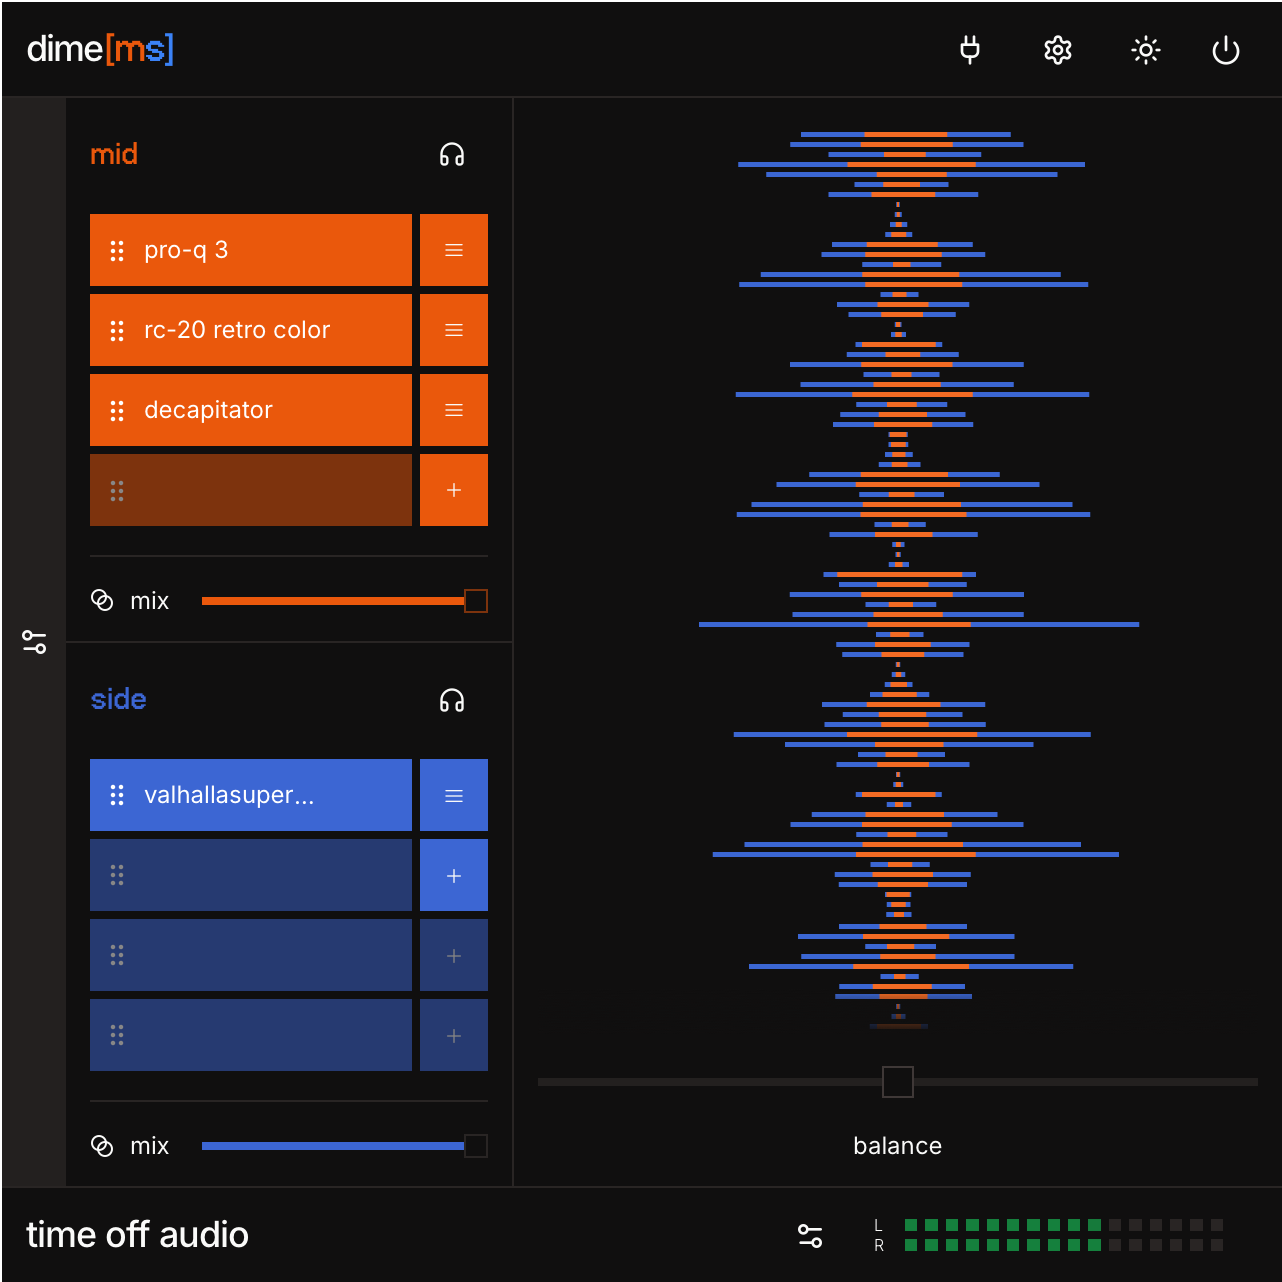Expand the valhallasuper slot menu
Screen dimensions: 1282x1282
[454, 796]
